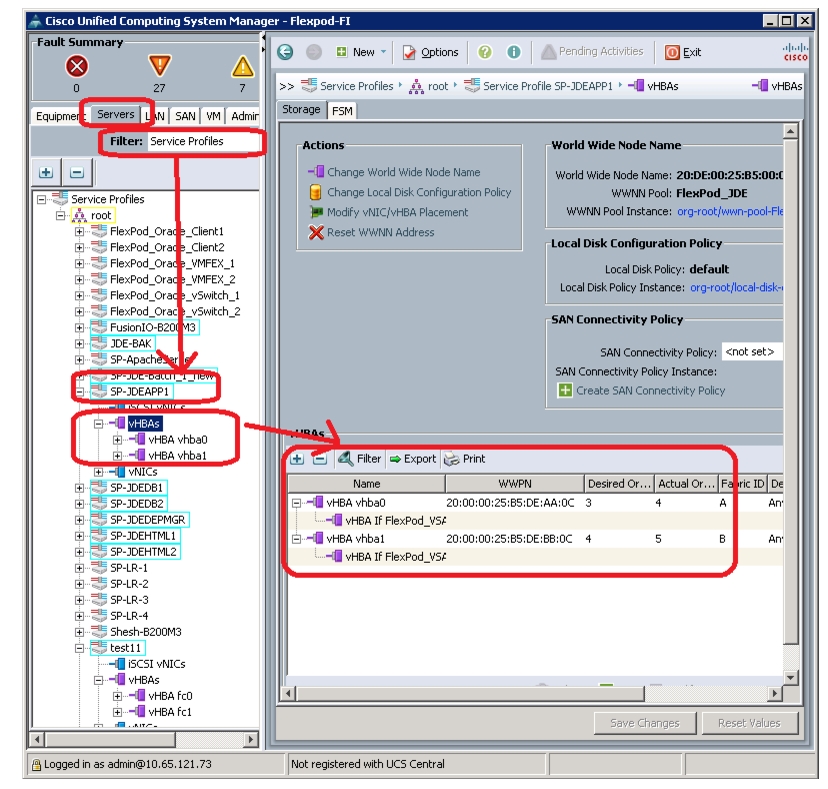Open the Storage tab
The width and height of the screenshot is (828, 789).
[x=301, y=109]
